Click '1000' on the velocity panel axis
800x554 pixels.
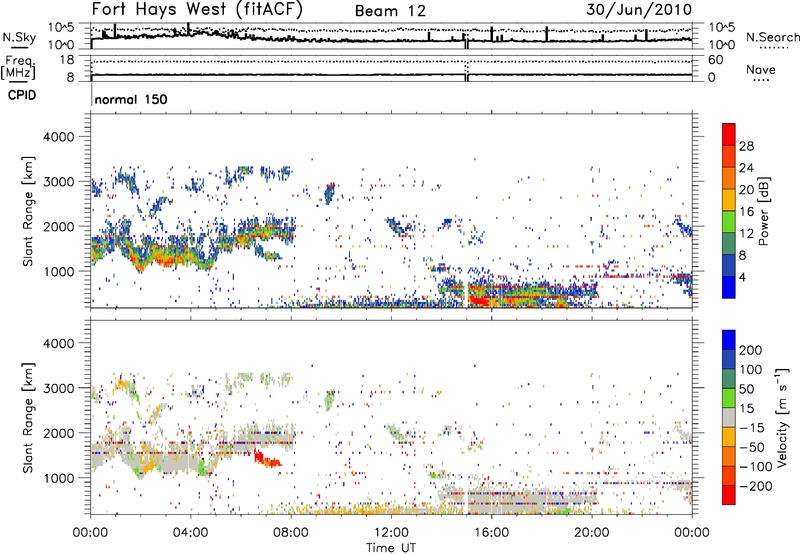(x=58, y=478)
